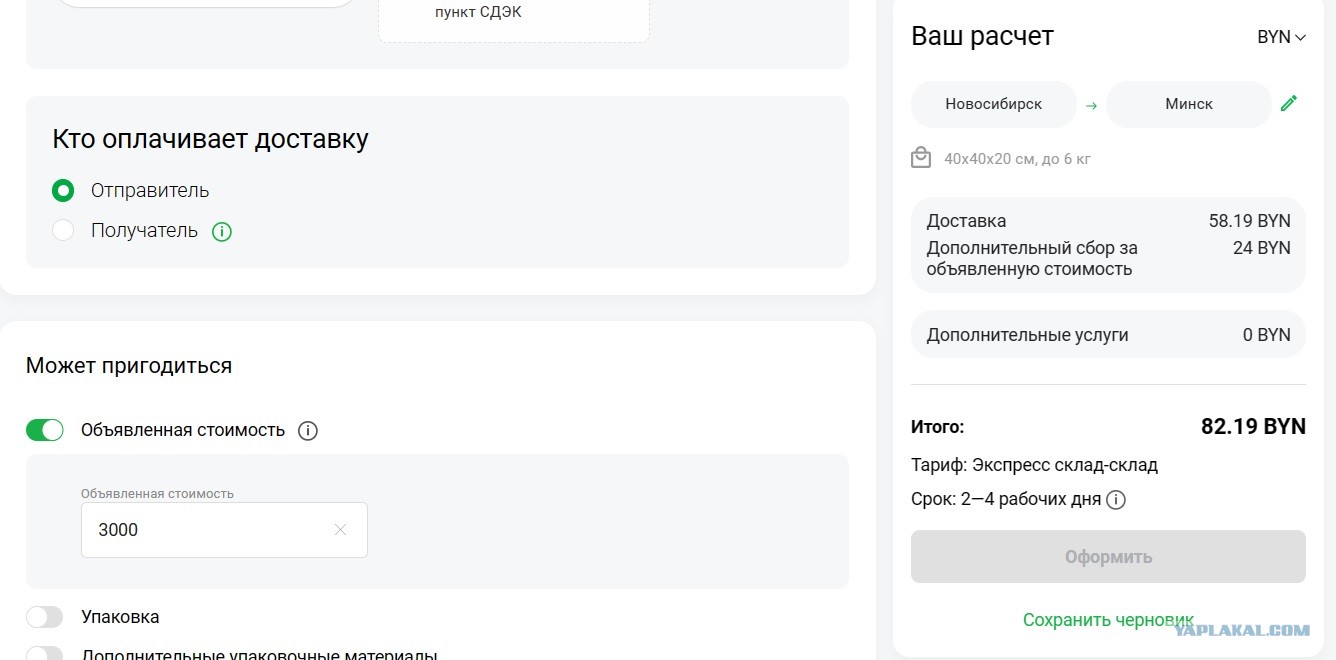The height and width of the screenshot is (660, 1336).
Task: Enable the Упаковка toggle
Action: [44, 617]
